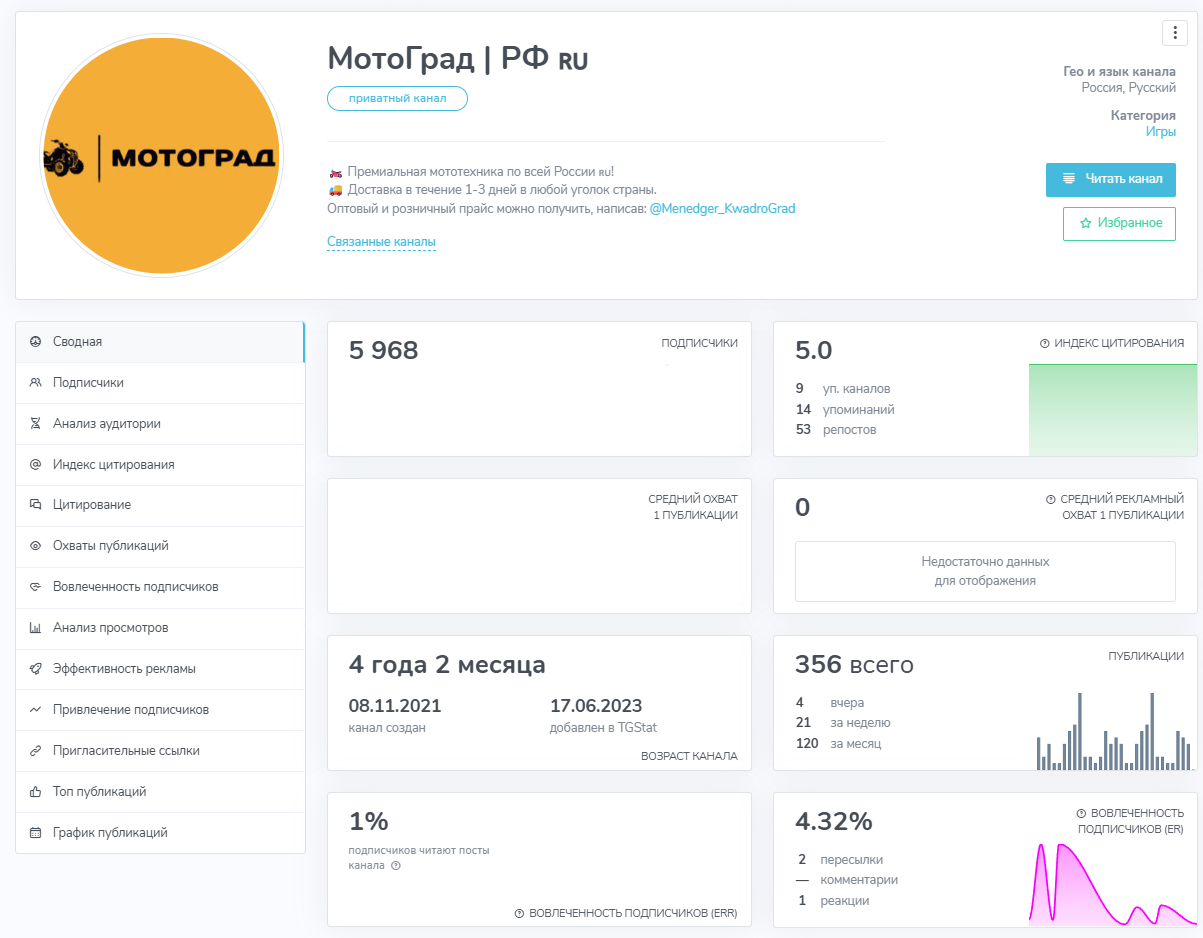Click the Анализ аудитории hourglass icon

pyautogui.click(x=35, y=424)
